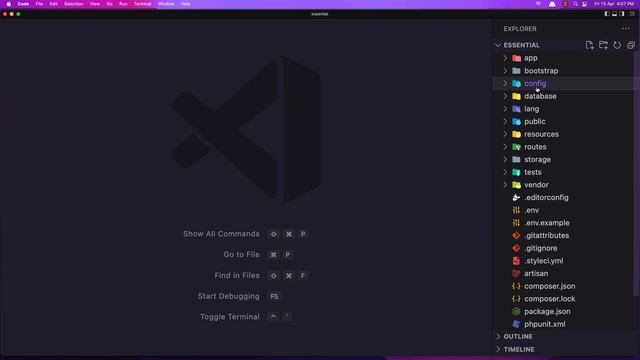Toggle bottom panel layout icon
The height and width of the screenshot is (360, 640).
(x=614, y=14)
